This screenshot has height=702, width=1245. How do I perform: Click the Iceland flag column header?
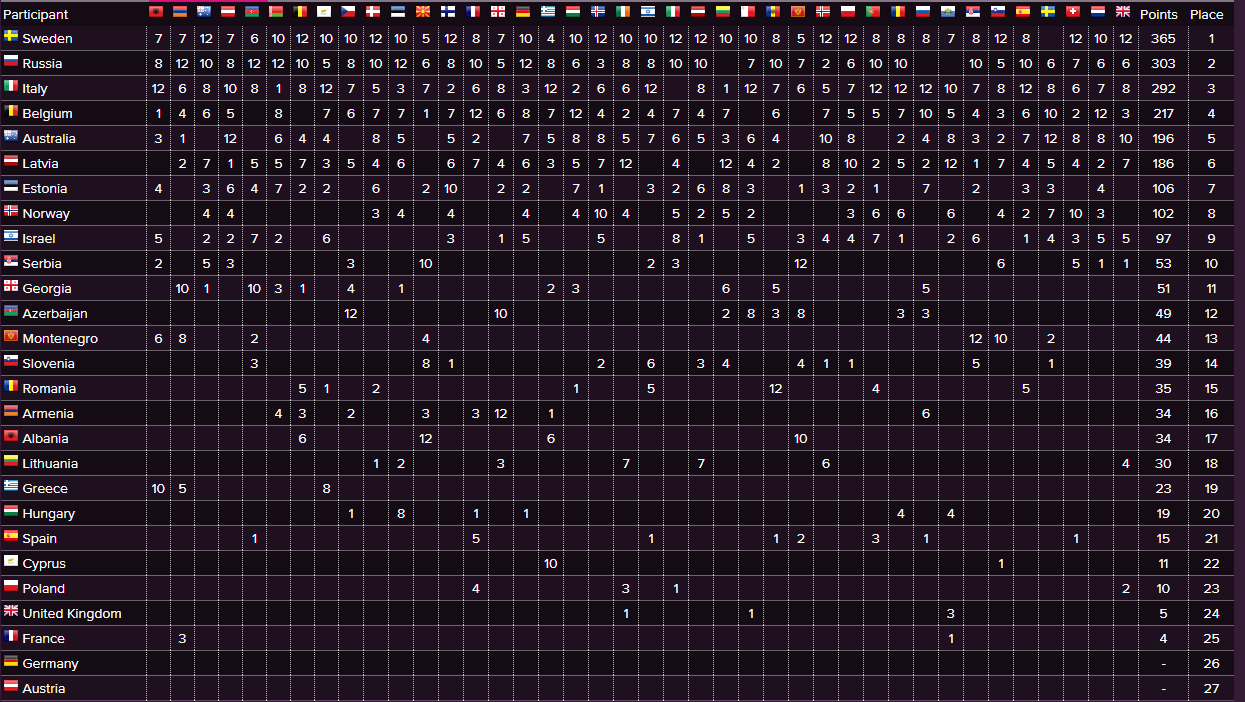(x=598, y=12)
